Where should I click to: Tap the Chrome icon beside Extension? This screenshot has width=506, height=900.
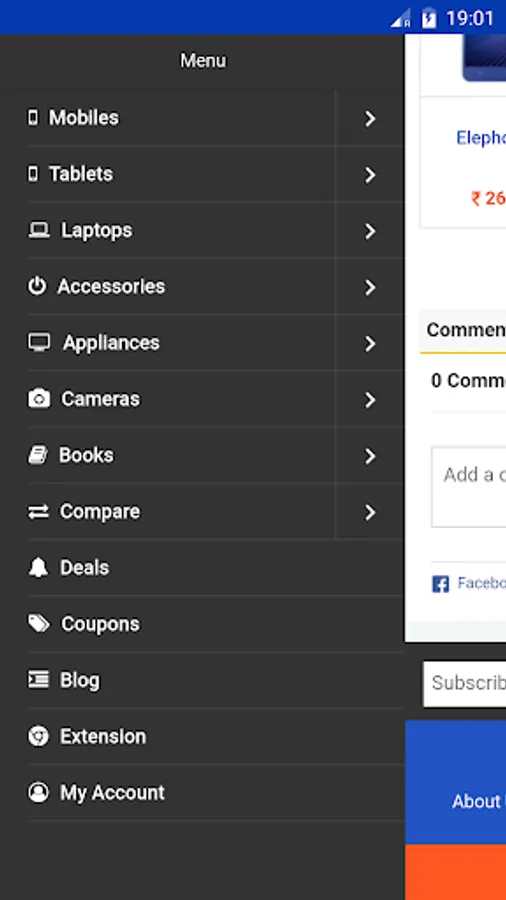[38, 736]
